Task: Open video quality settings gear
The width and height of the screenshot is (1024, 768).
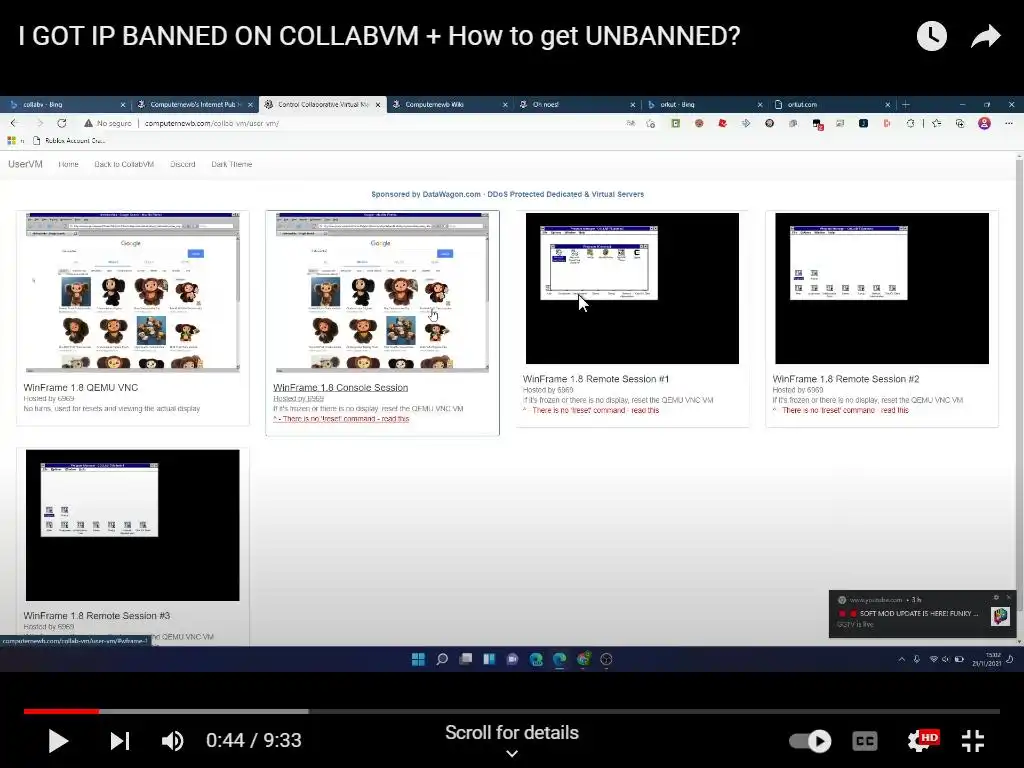Action: (x=922, y=741)
